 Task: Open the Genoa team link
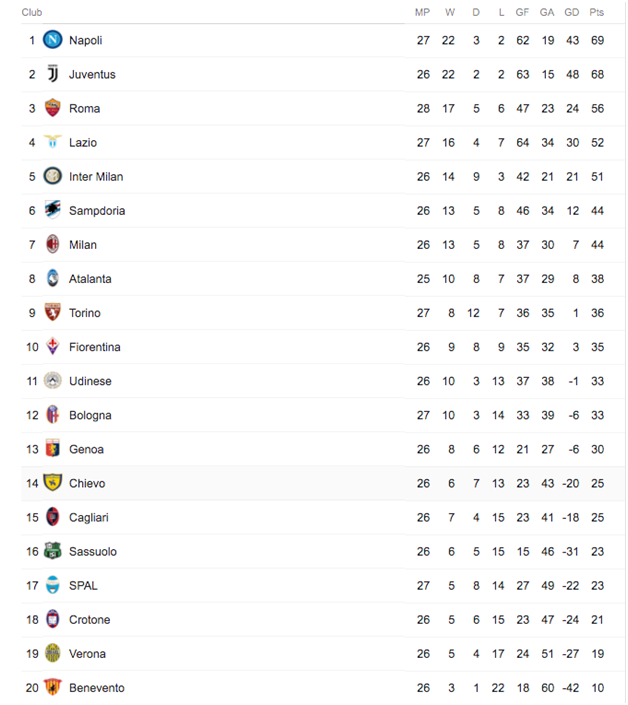click(x=86, y=449)
